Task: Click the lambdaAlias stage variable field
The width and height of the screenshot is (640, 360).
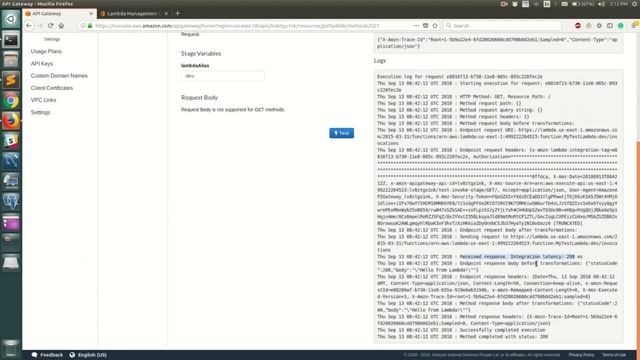Action: [223, 76]
